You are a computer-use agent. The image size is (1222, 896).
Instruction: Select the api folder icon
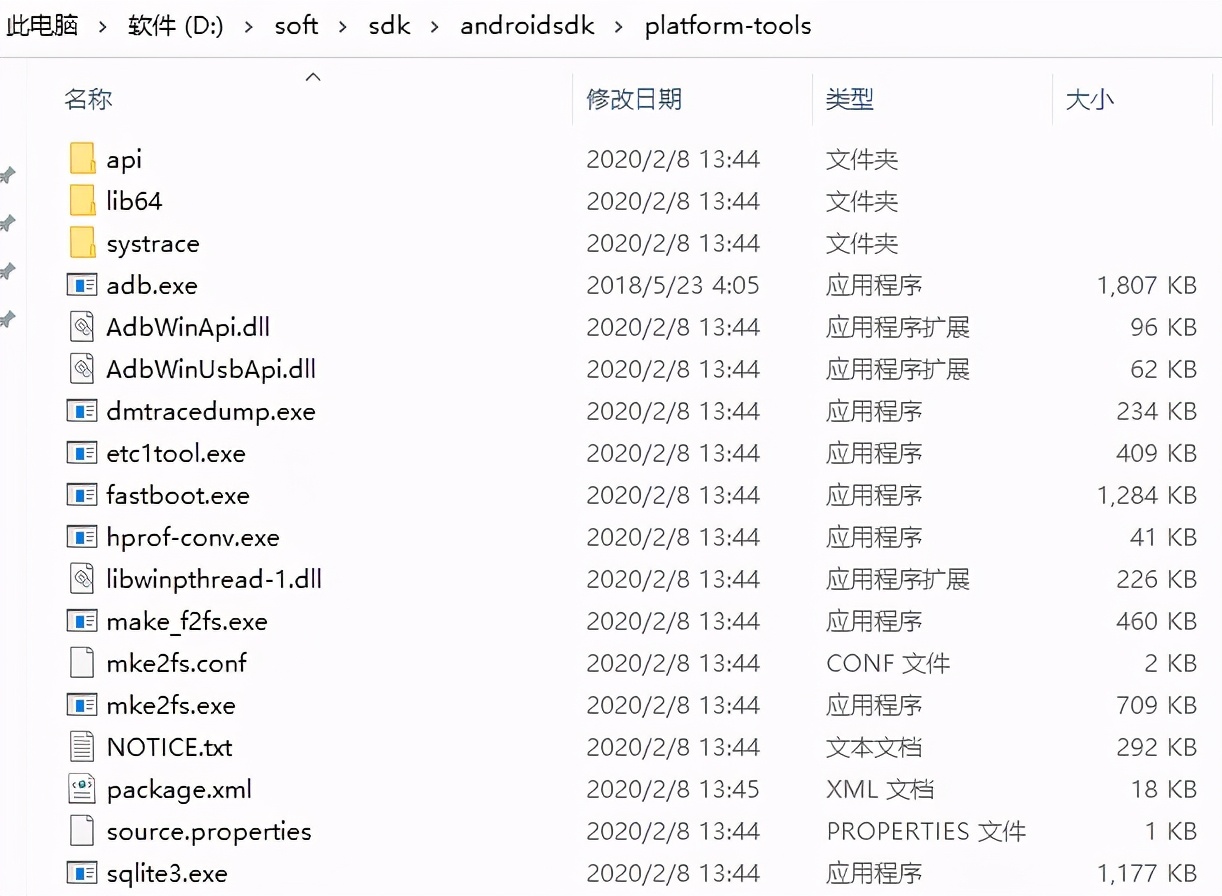pos(83,159)
